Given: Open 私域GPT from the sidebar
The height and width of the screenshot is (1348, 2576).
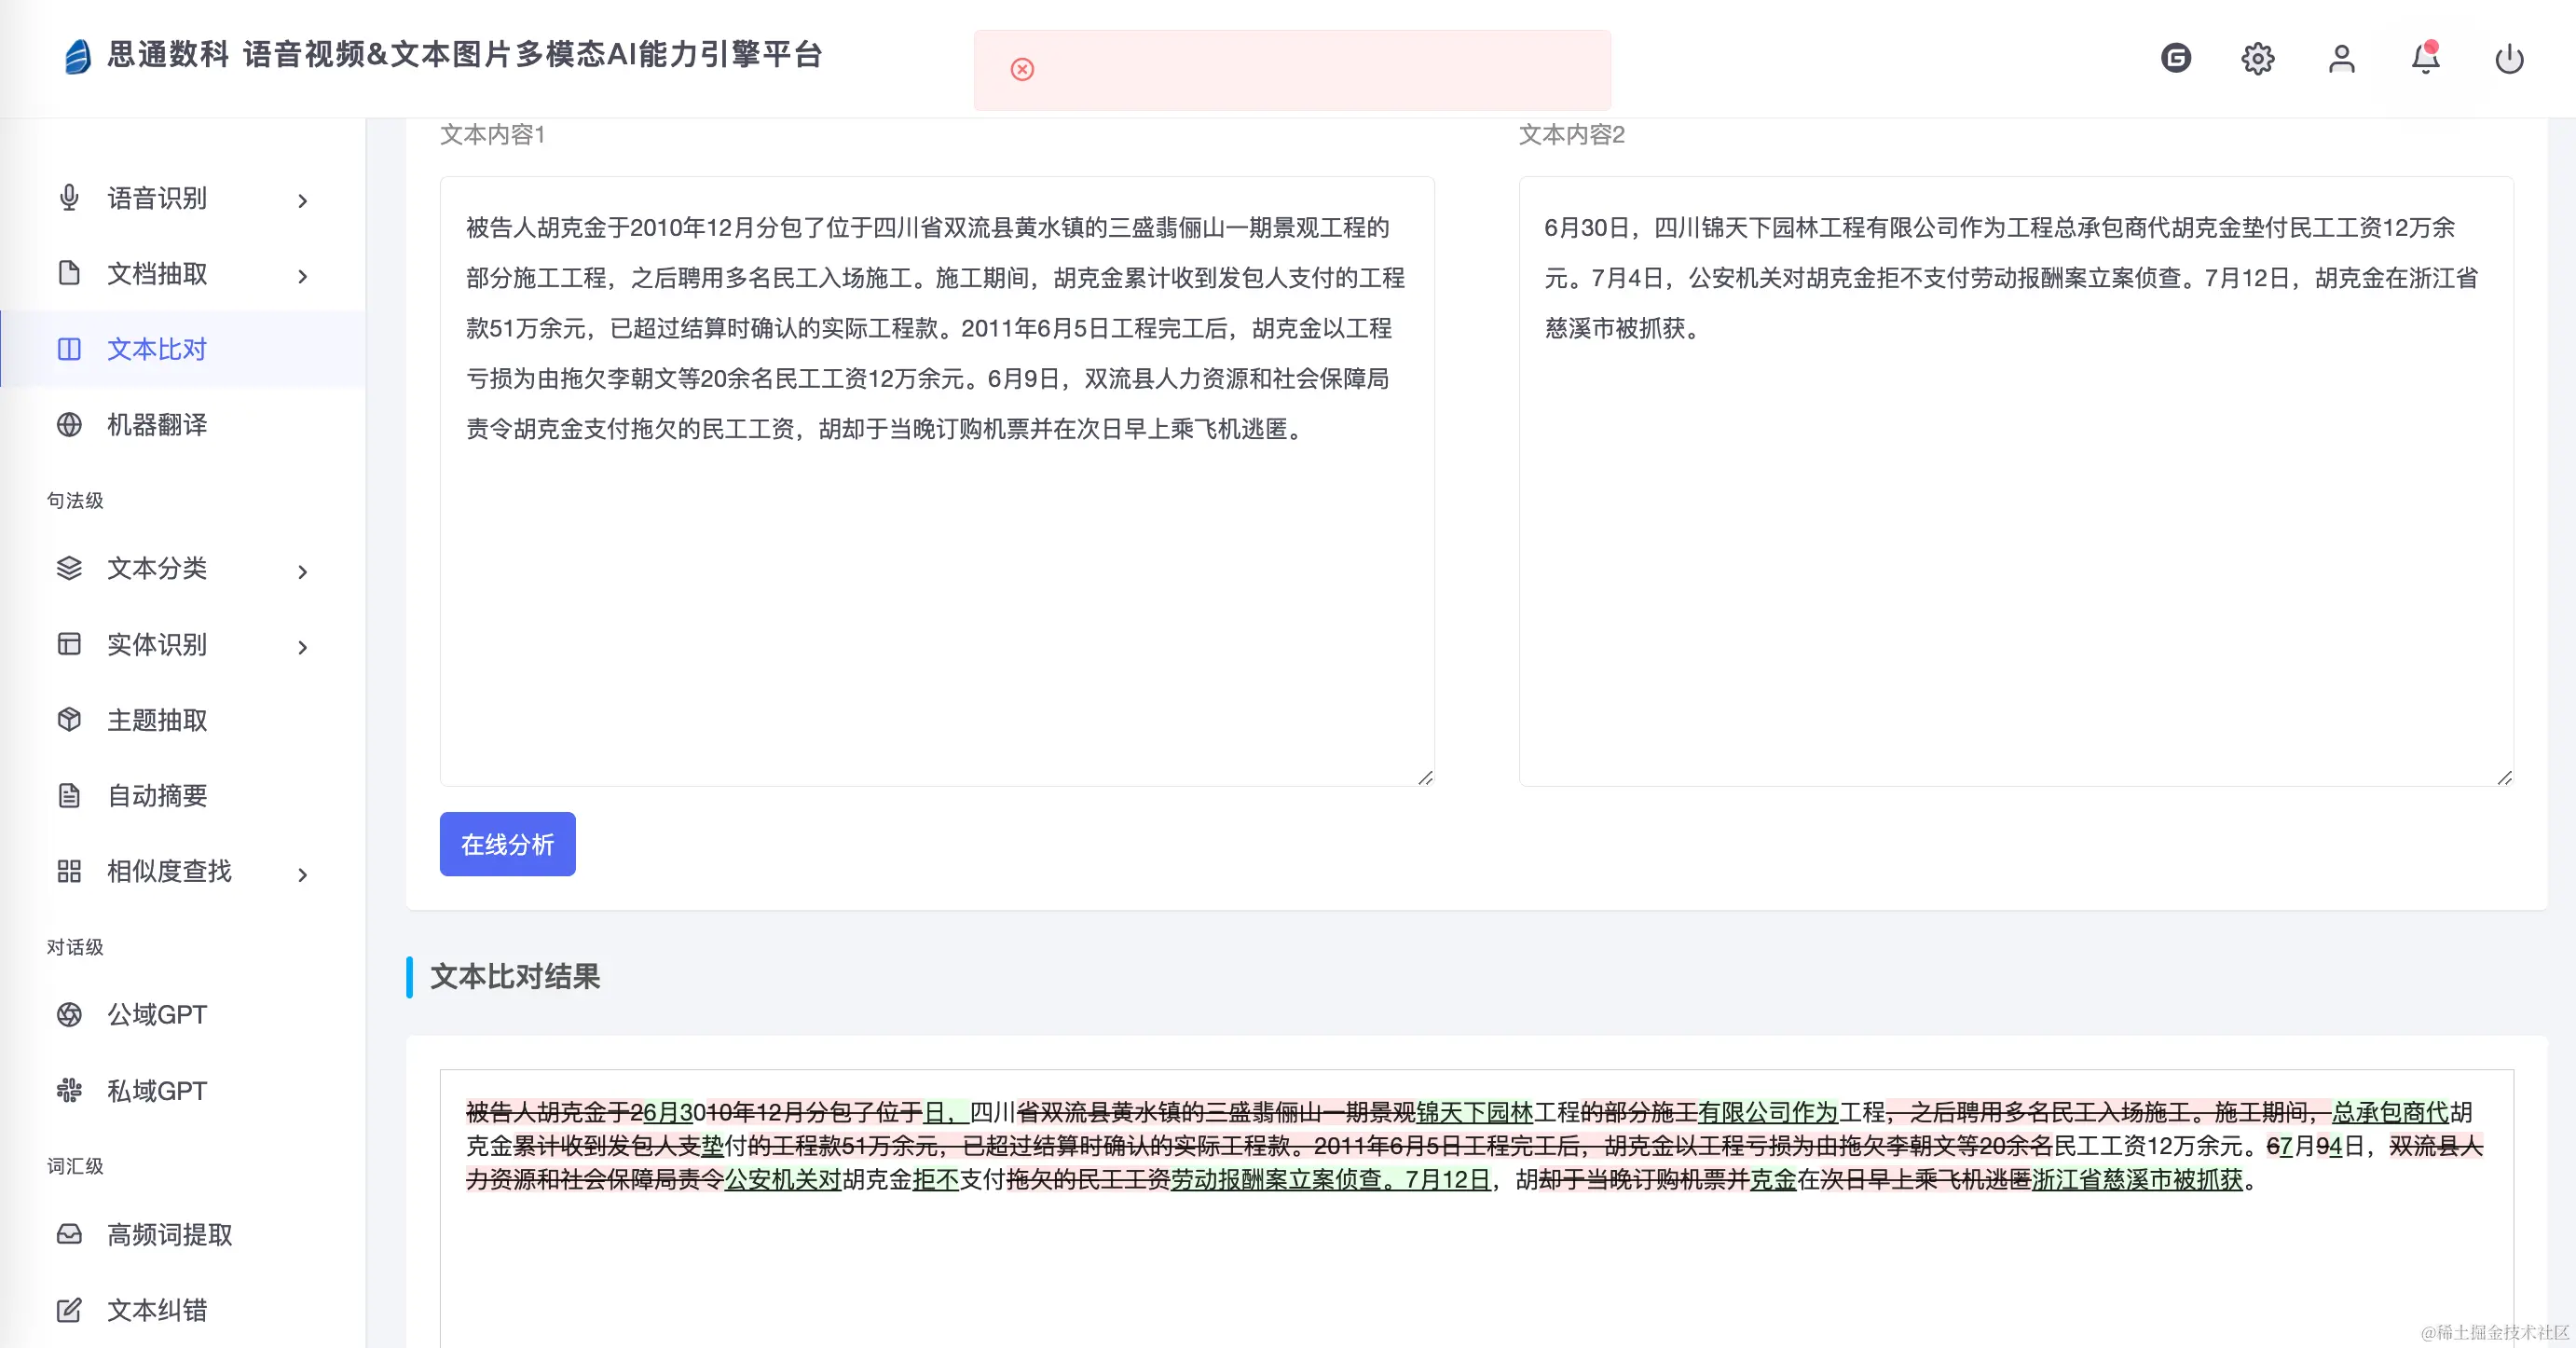Looking at the screenshot, I should (x=156, y=1090).
